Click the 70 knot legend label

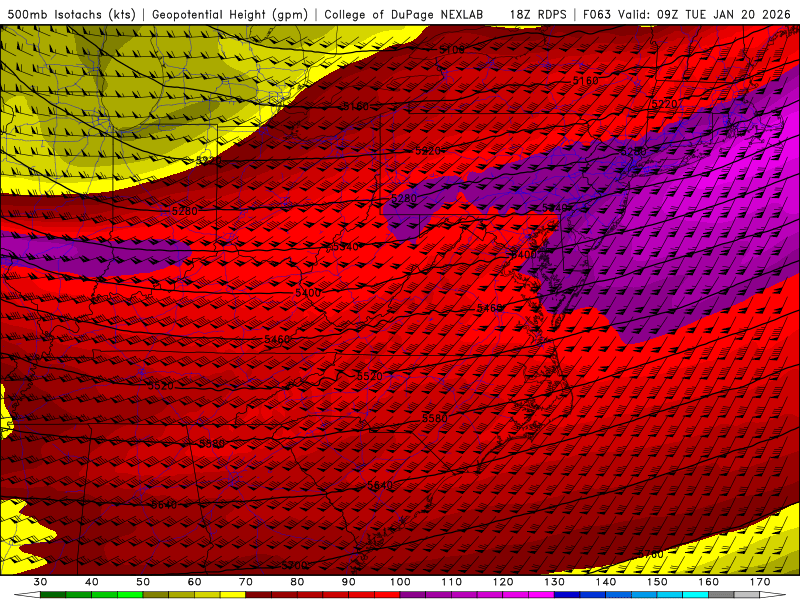coord(246,582)
